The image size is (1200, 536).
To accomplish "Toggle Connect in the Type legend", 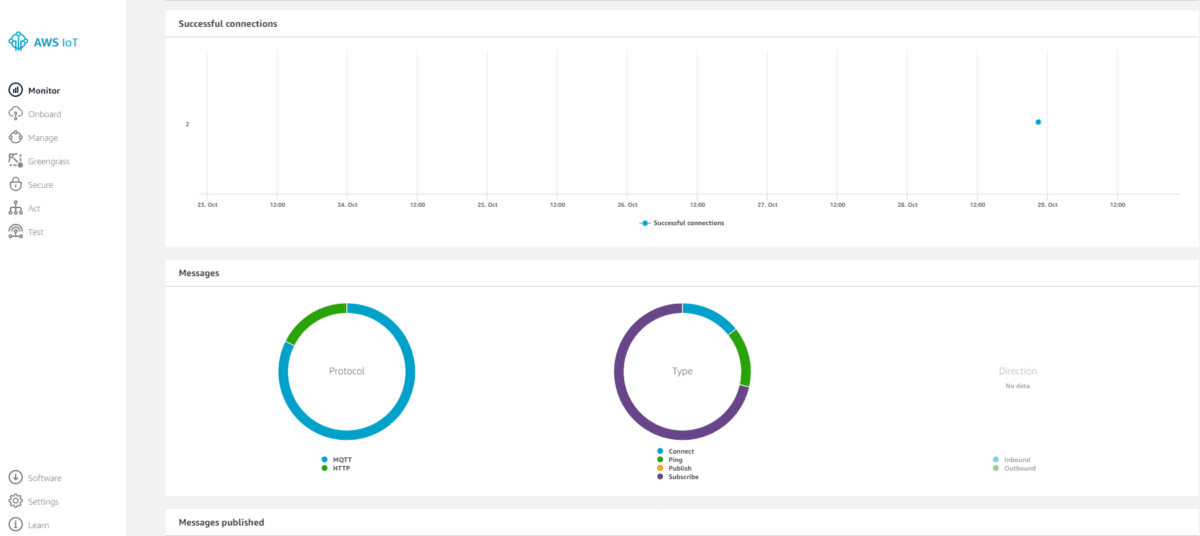I will click(675, 452).
